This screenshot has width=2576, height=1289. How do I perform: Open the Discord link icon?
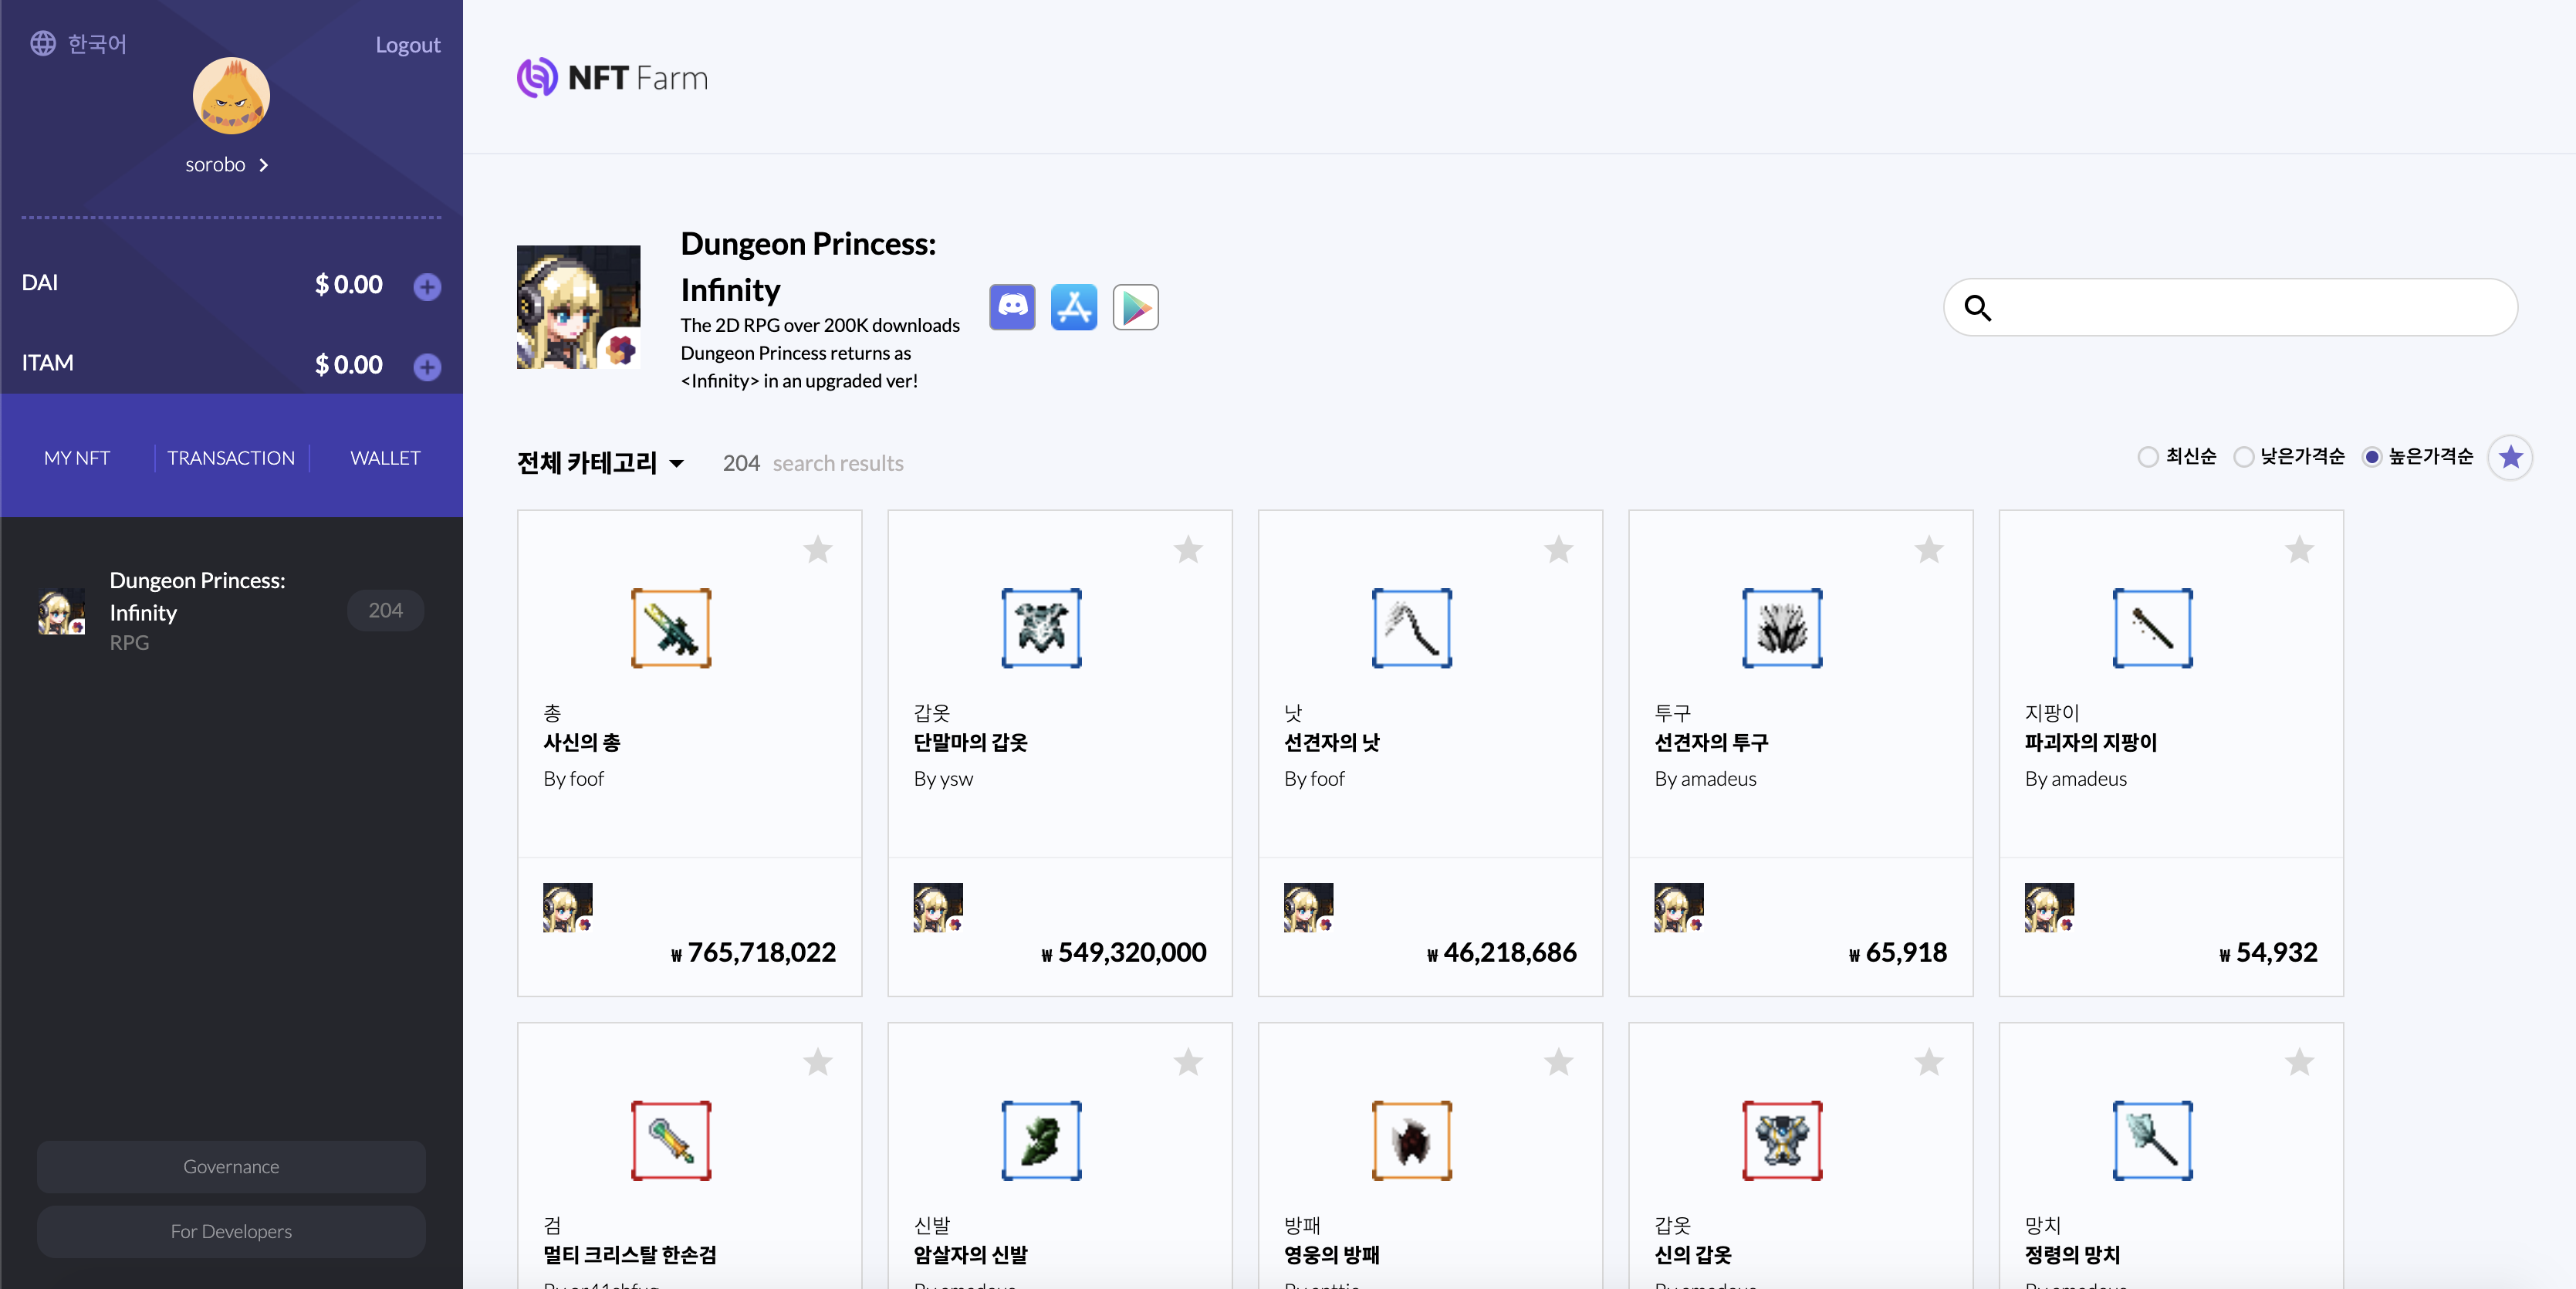[x=1012, y=307]
